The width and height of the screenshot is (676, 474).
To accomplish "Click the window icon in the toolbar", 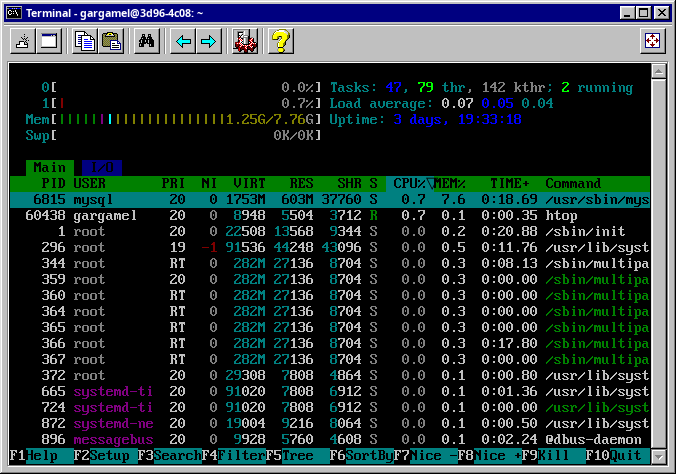I will (48, 41).
